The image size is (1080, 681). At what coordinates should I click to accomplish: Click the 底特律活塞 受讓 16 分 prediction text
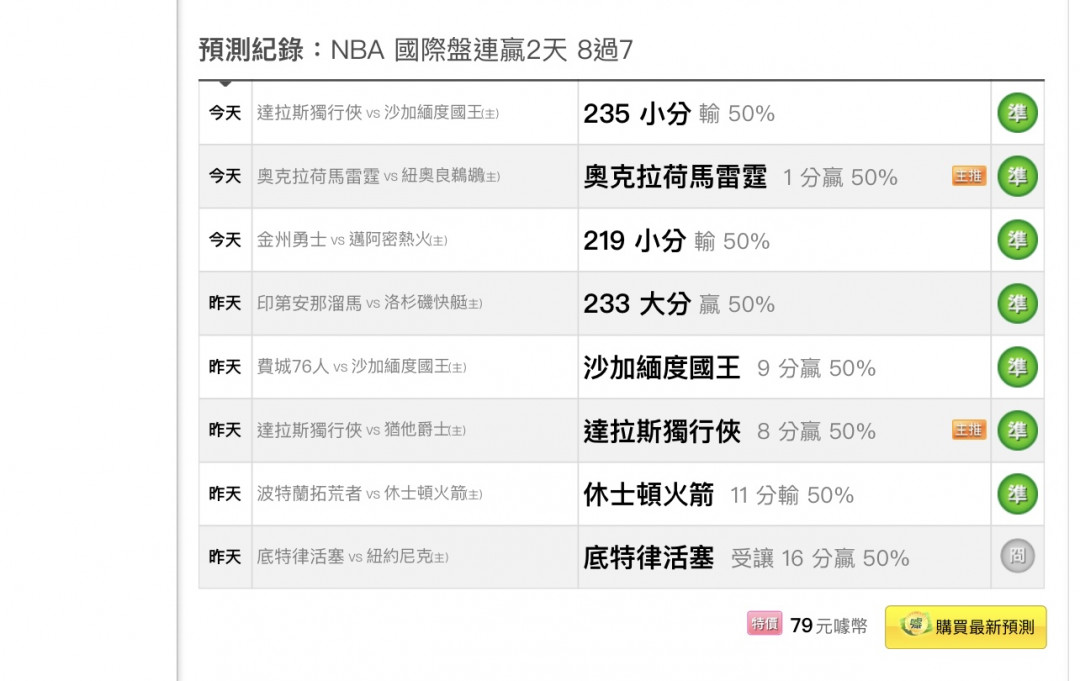click(746, 558)
